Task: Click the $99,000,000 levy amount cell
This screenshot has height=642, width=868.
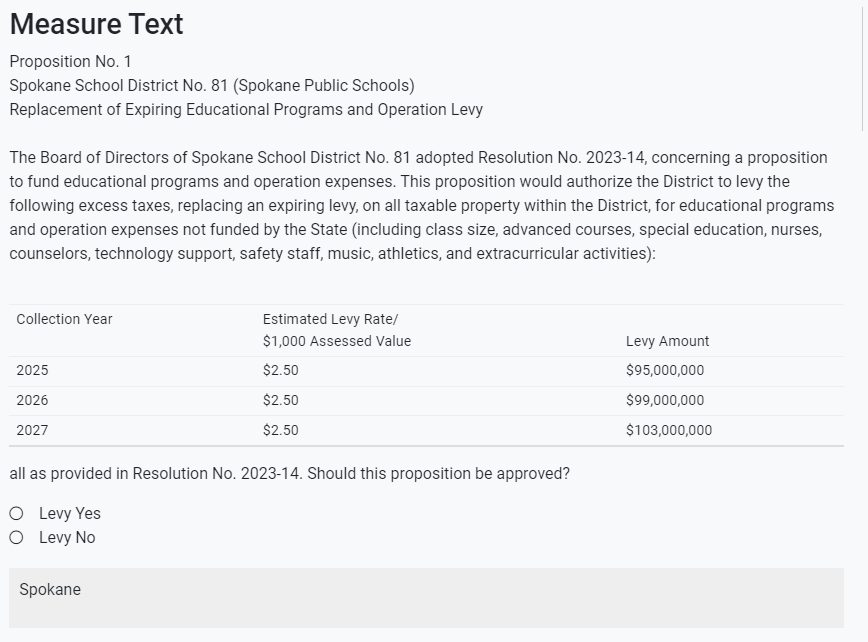Action: pyautogui.click(x=666, y=400)
